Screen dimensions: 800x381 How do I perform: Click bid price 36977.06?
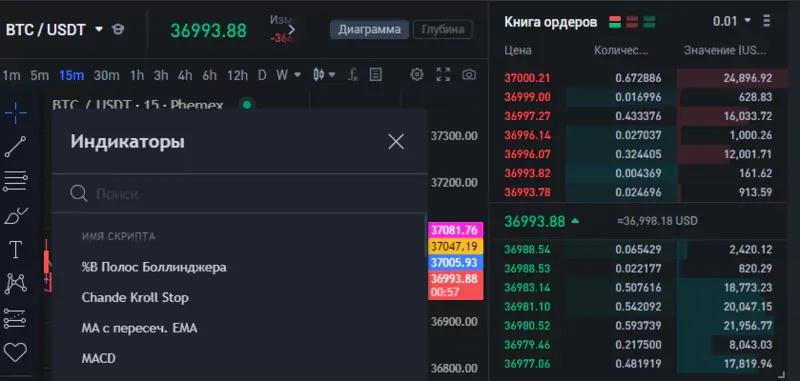pyautogui.click(x=528, y=364)
